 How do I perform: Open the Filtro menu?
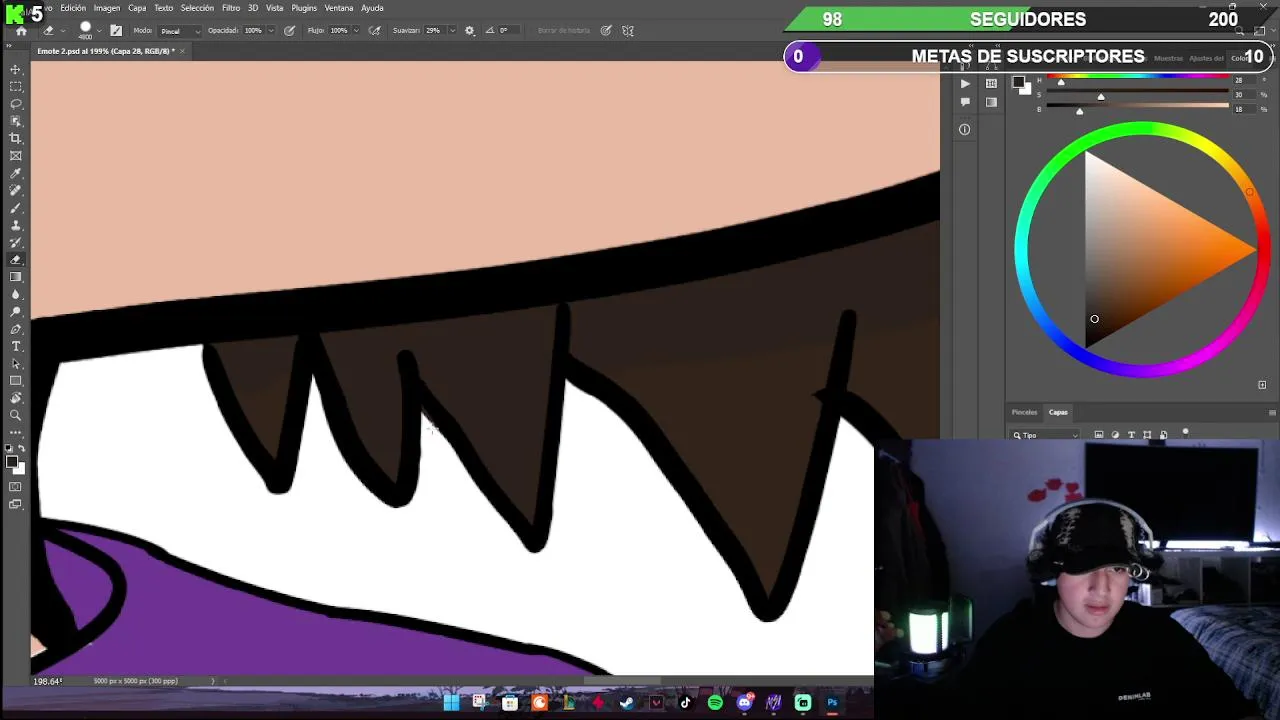tap(231, 8)
